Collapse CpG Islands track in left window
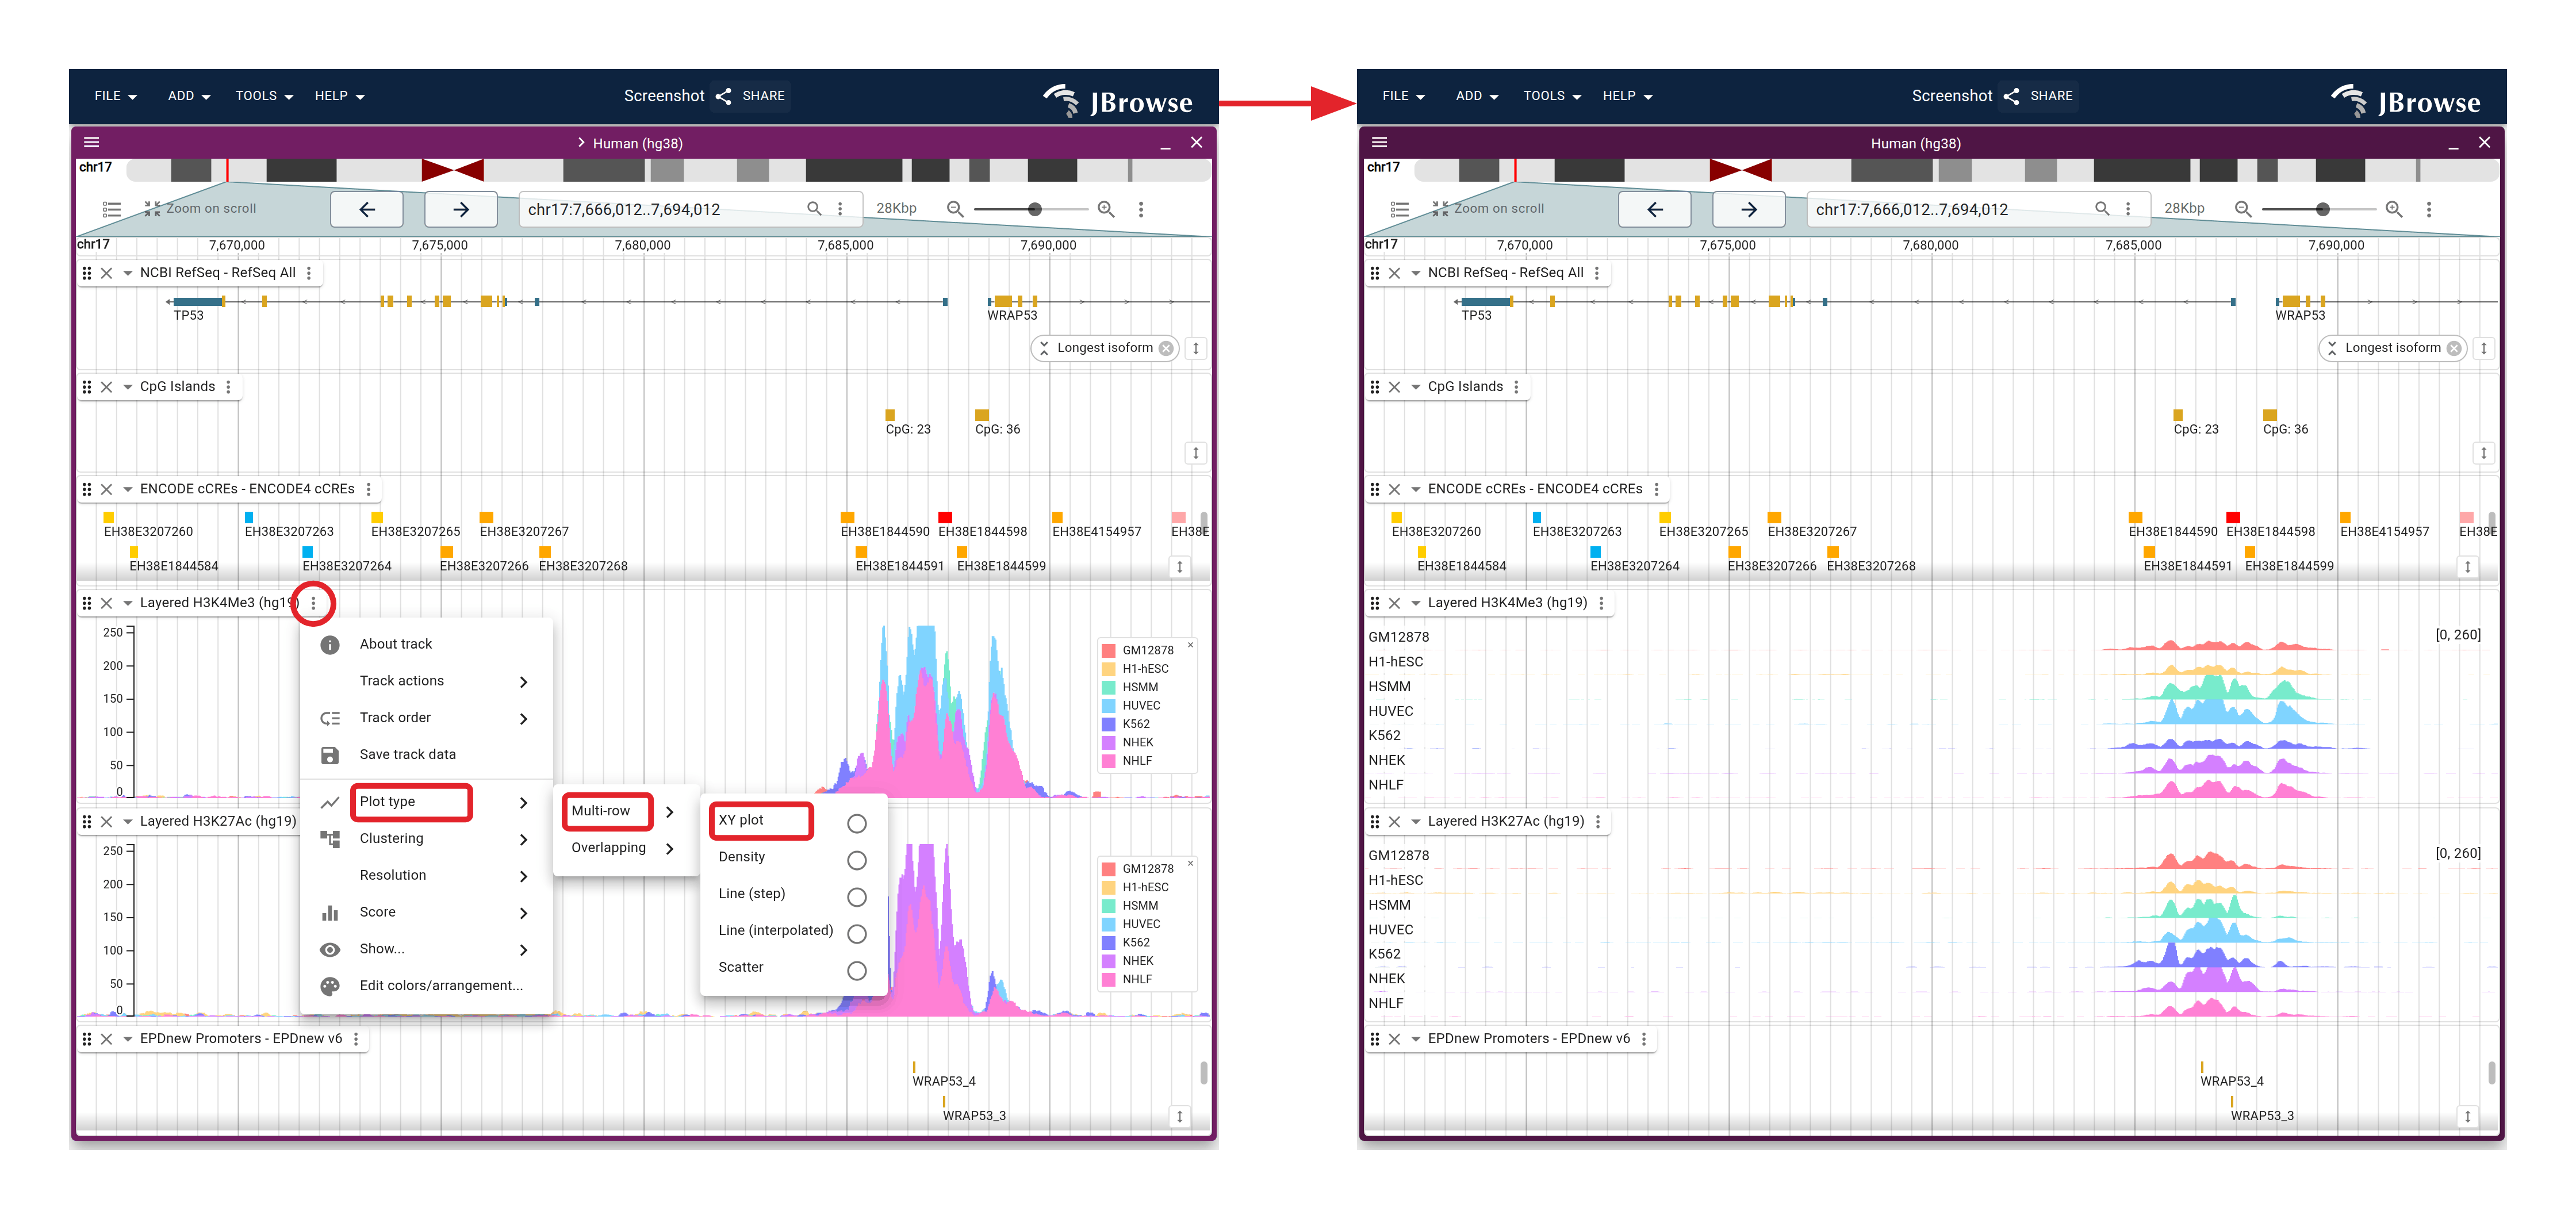This screenshot has height=1219, width=2576. [x=127, y=387]
